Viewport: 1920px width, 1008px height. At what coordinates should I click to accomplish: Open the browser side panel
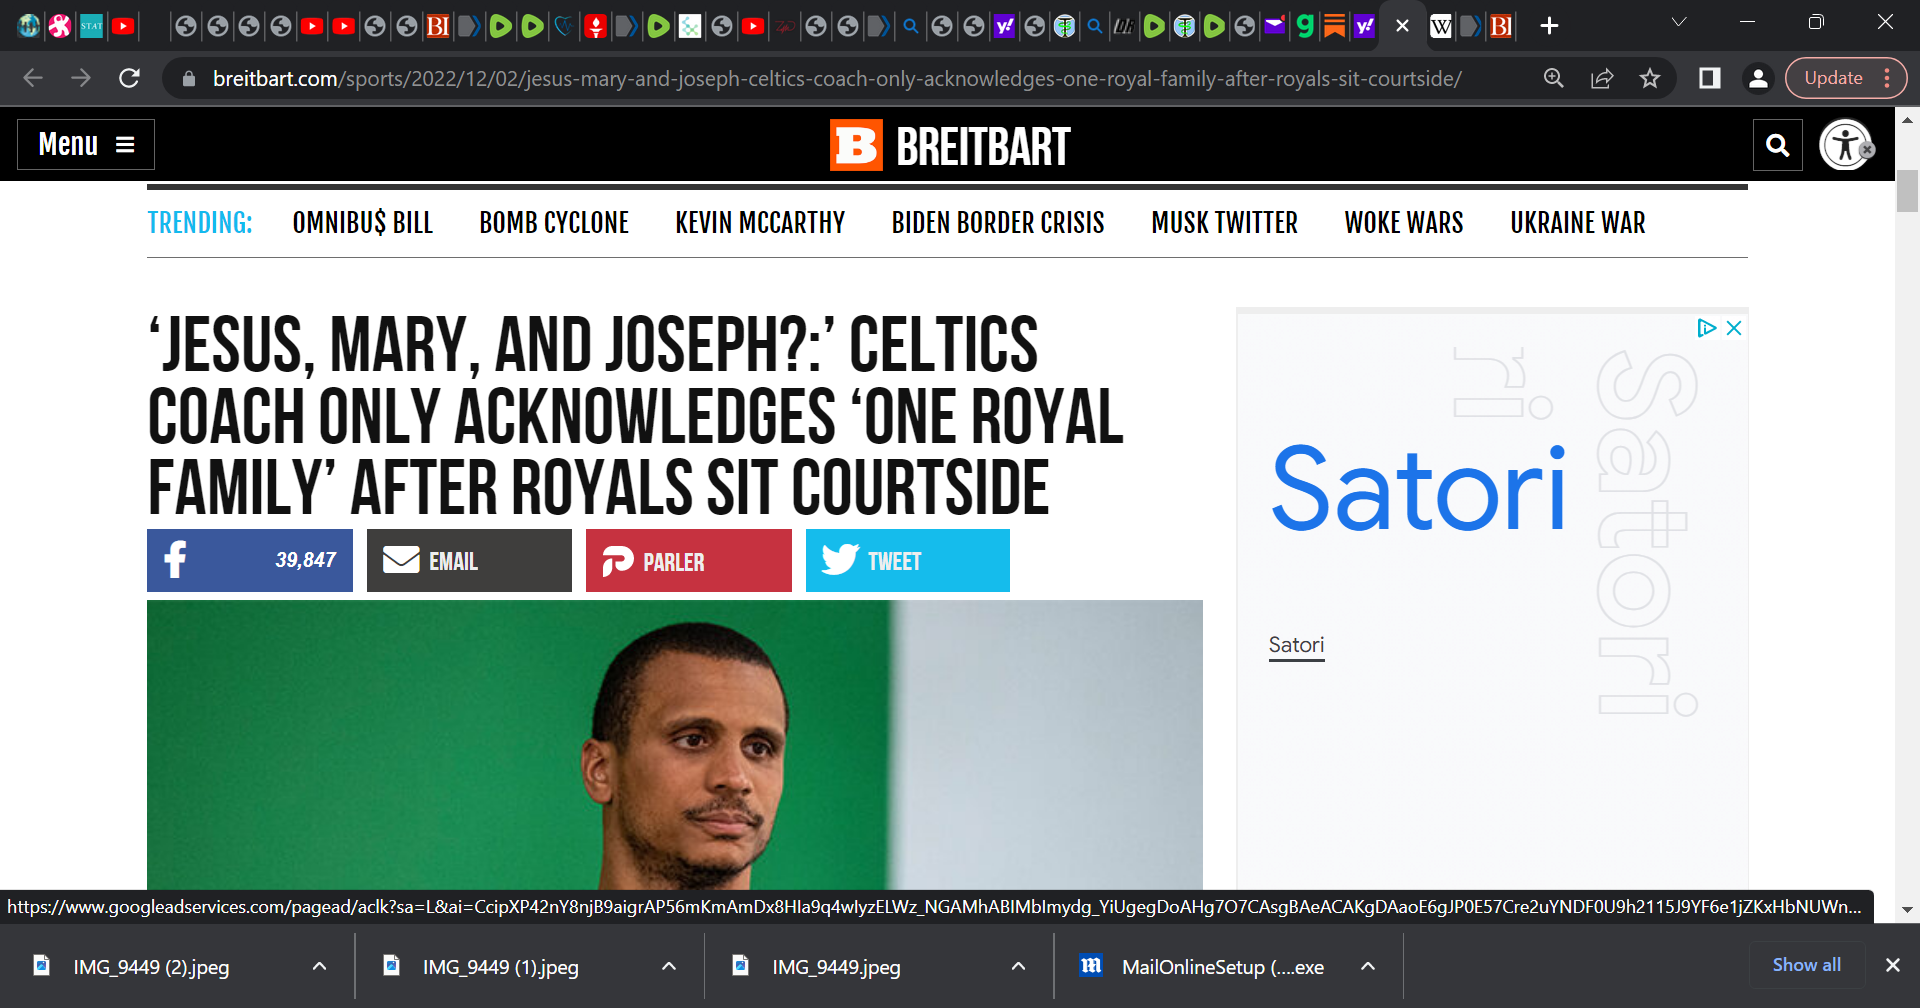pyautogui.click(x=1710, y=78)
